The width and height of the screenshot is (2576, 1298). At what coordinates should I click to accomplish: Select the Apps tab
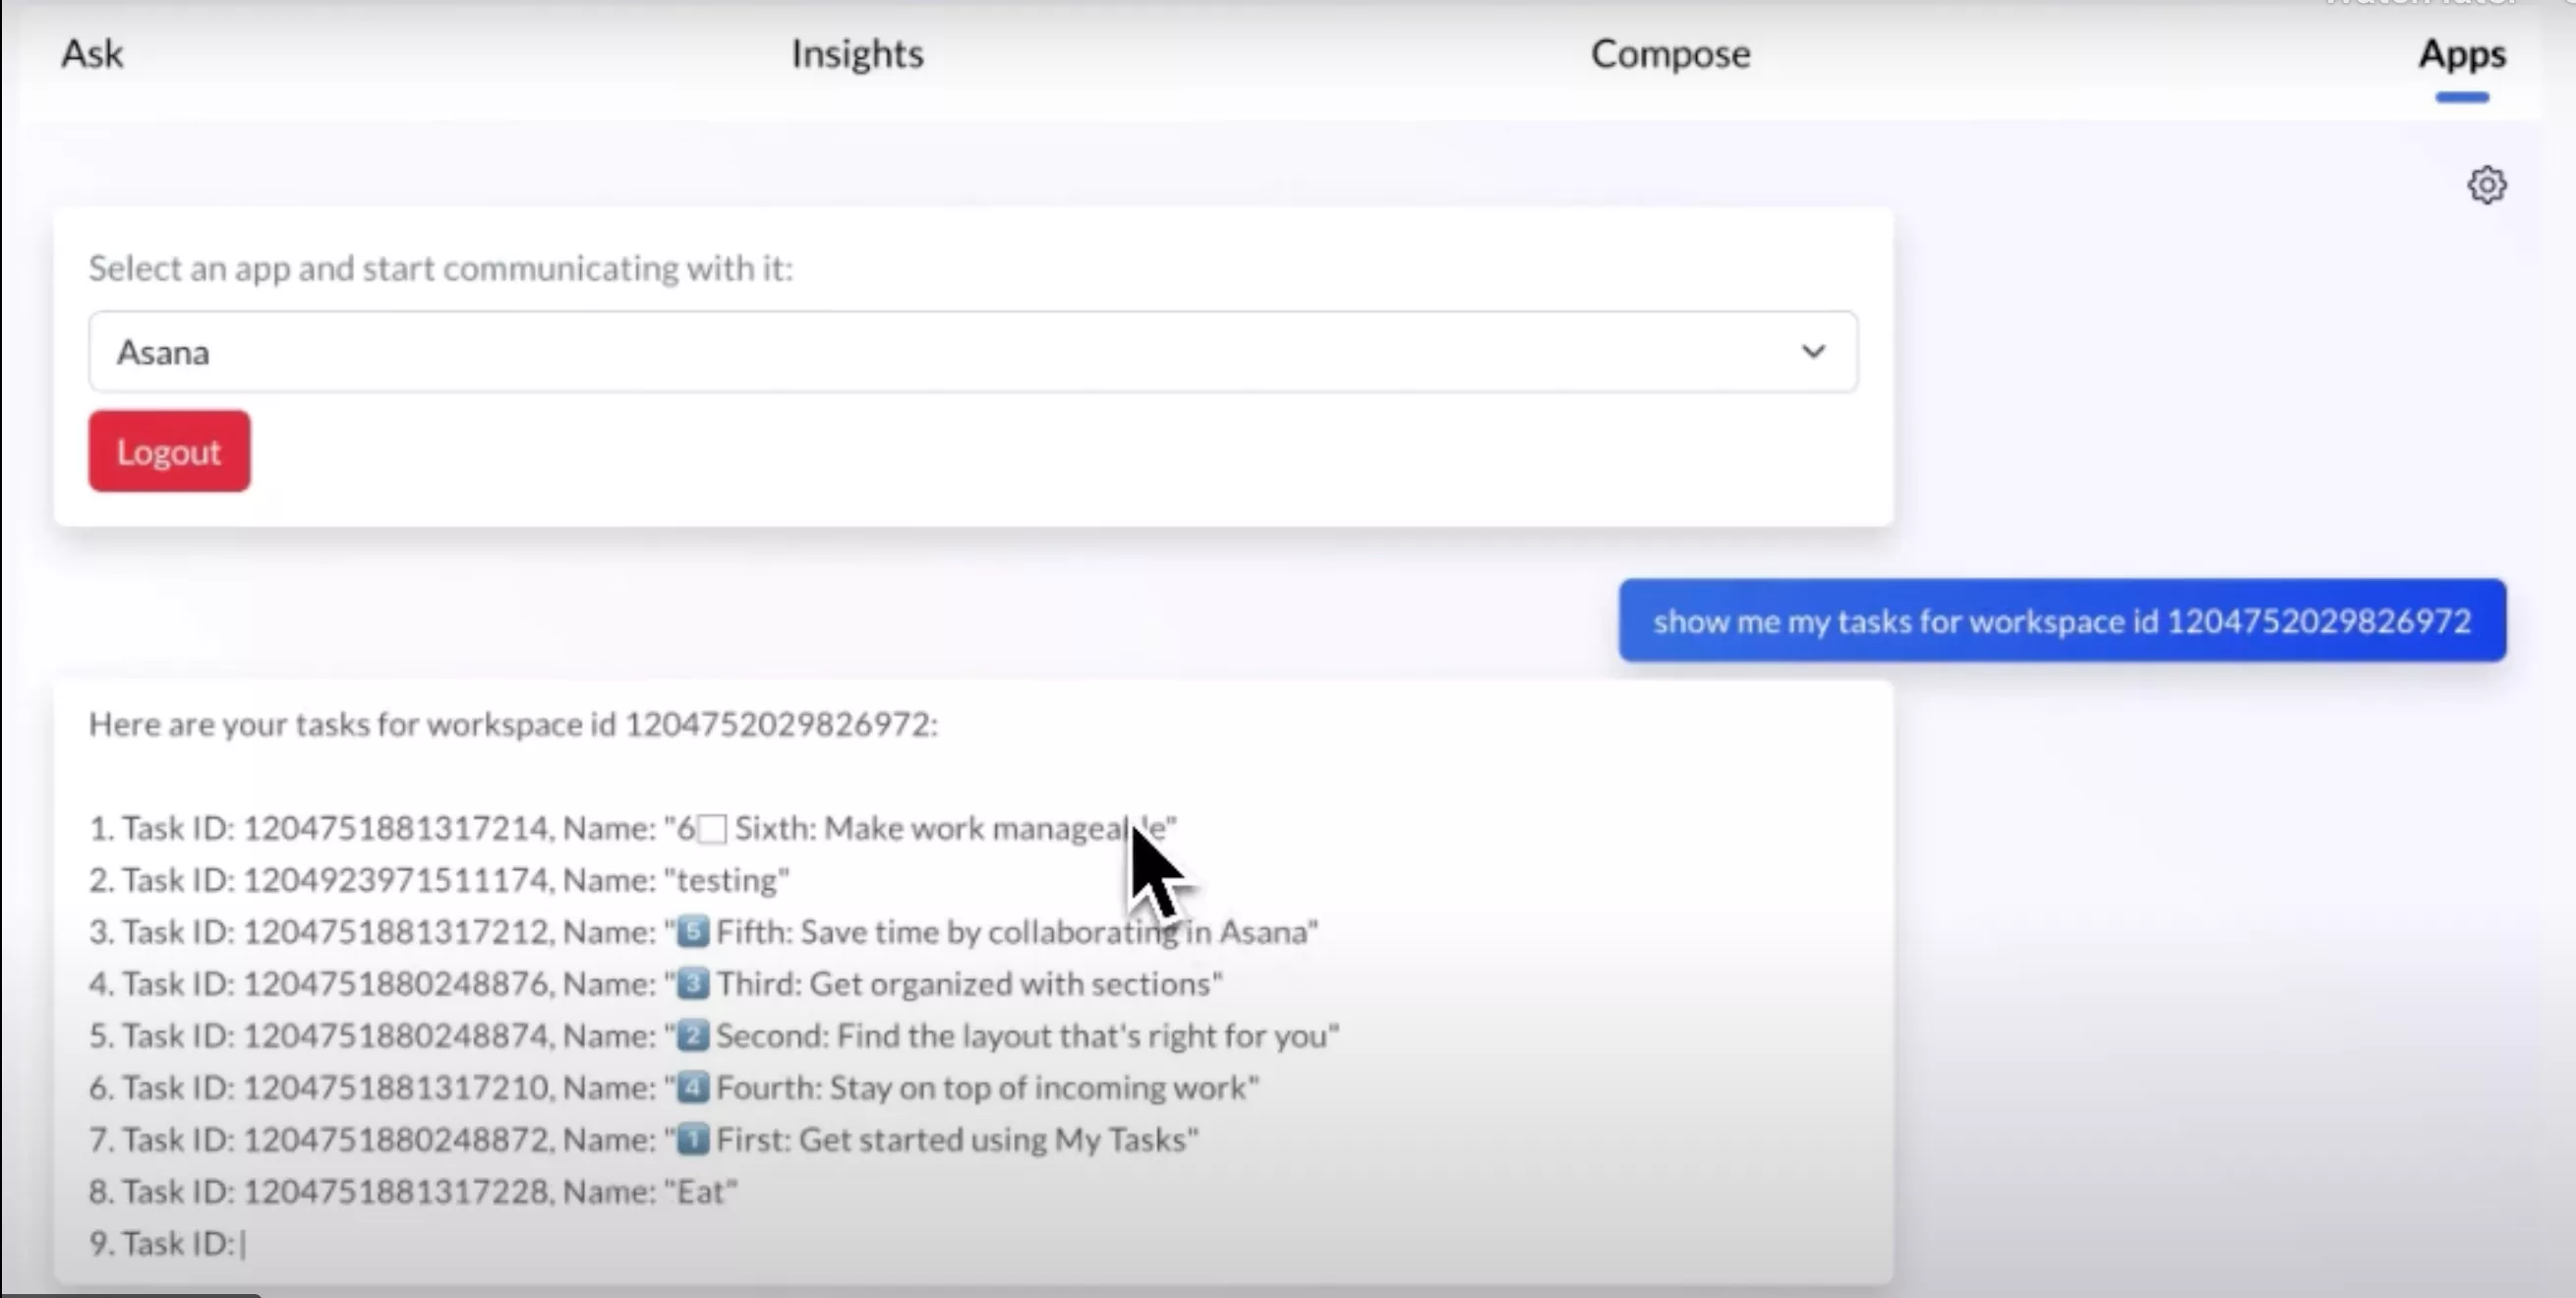[2461, 54]
